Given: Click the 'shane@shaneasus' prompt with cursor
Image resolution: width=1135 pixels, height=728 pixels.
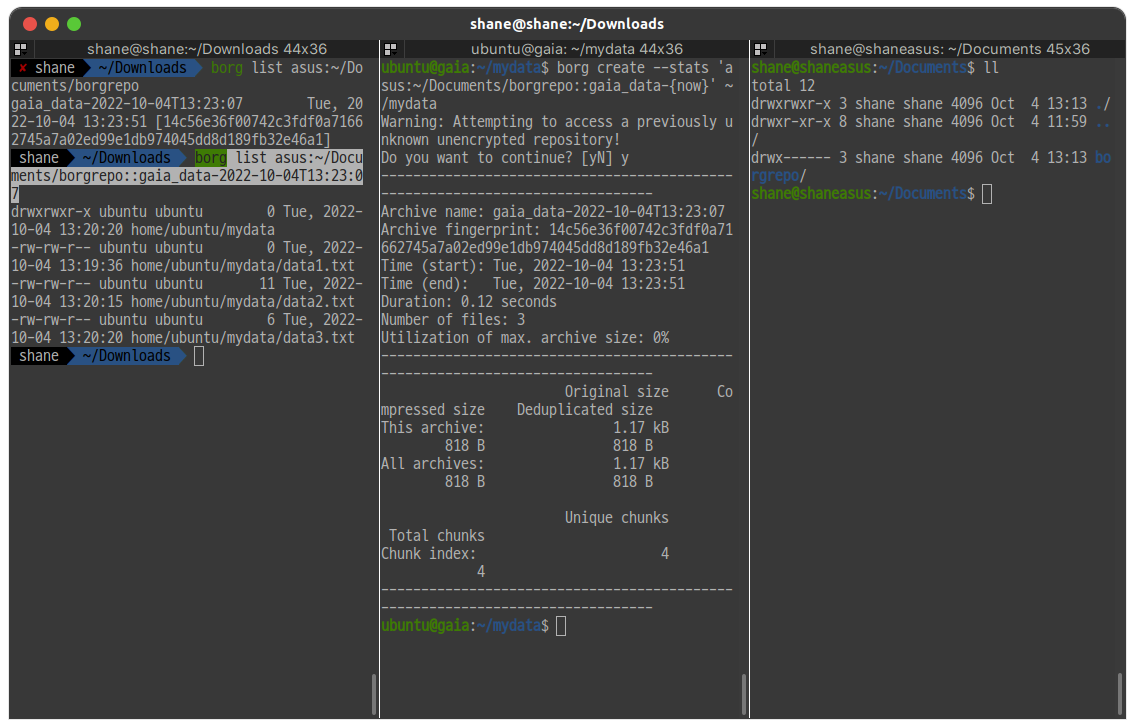Looking at the screenshot, I should tap(872, 194).
